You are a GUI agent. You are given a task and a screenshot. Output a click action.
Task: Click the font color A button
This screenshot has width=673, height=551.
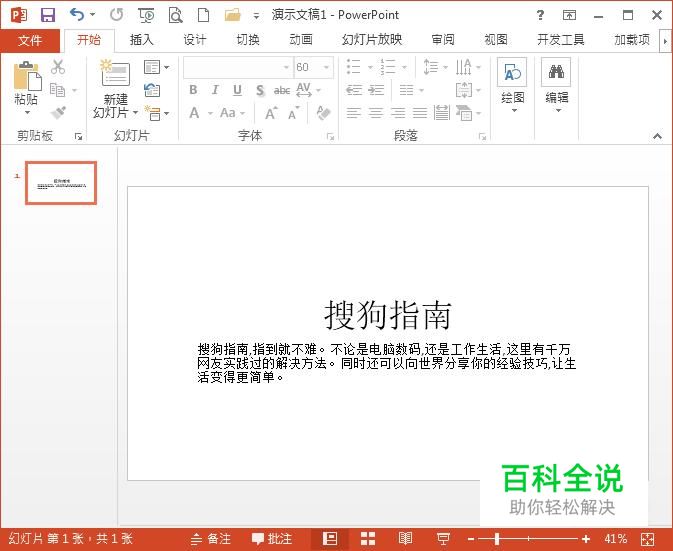pos(194,113)
